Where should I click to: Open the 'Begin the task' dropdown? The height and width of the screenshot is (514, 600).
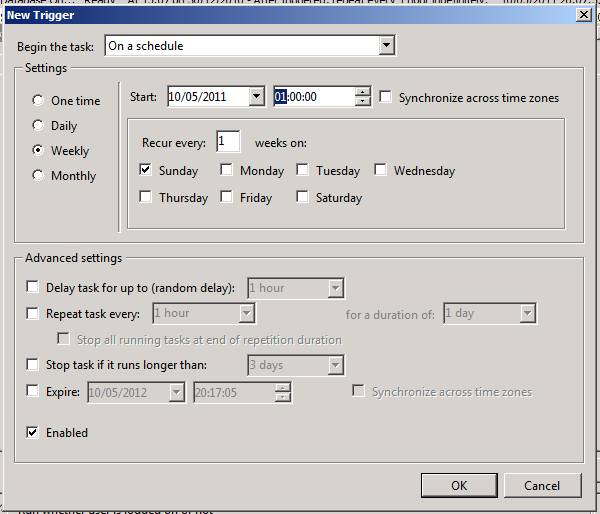tap(387, 46)
